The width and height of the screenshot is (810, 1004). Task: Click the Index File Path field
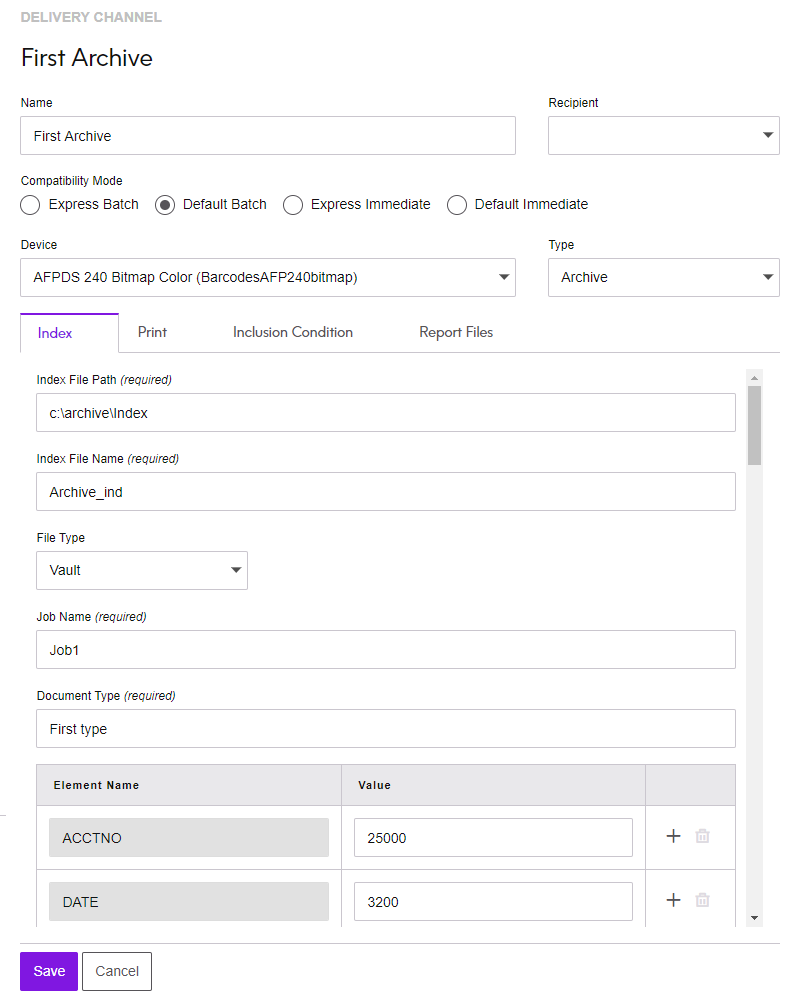[x=385, y=412]
